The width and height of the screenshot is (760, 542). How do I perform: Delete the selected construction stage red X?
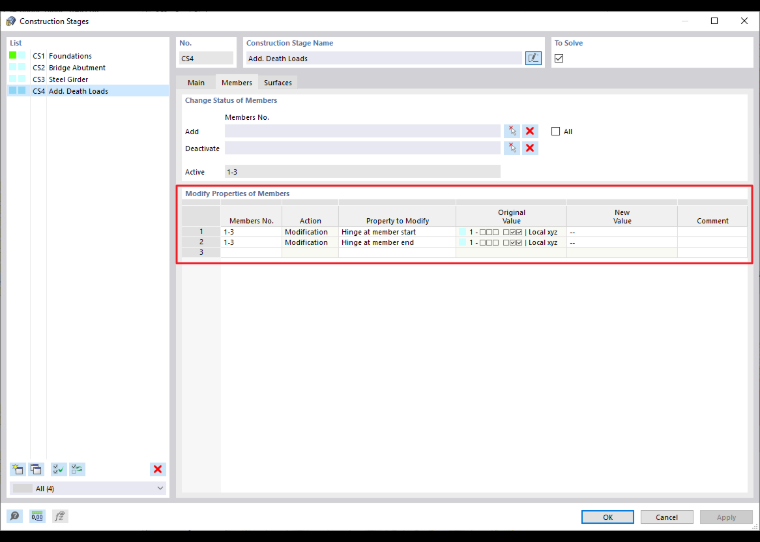pyautogui.click(x=158, y=469)
